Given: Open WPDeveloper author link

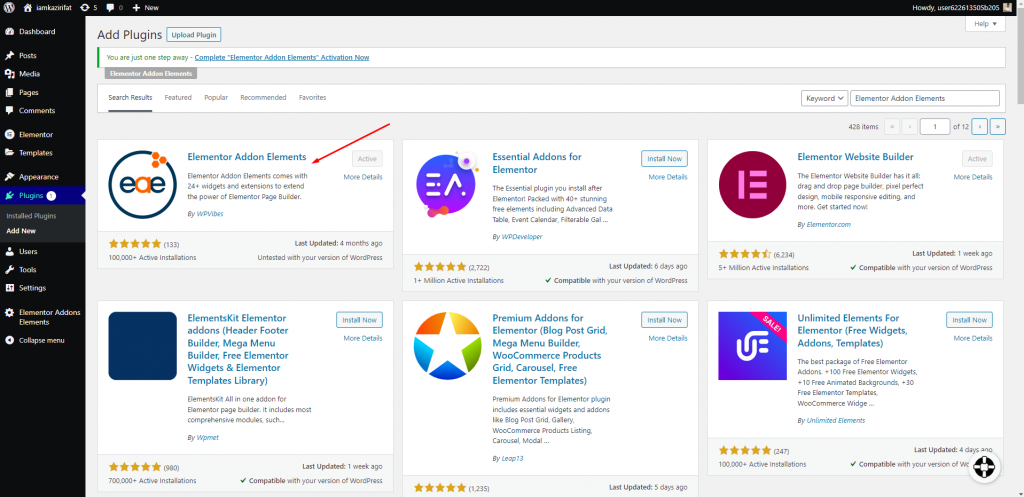Looking at the screenshot, I should [x=522, y=236].
